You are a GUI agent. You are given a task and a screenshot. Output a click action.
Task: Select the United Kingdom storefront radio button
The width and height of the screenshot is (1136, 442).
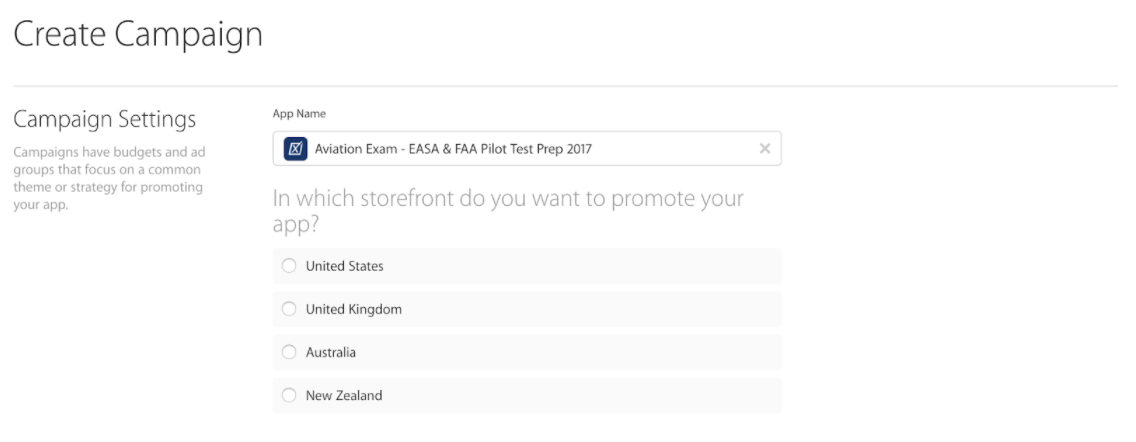(289, 309)
